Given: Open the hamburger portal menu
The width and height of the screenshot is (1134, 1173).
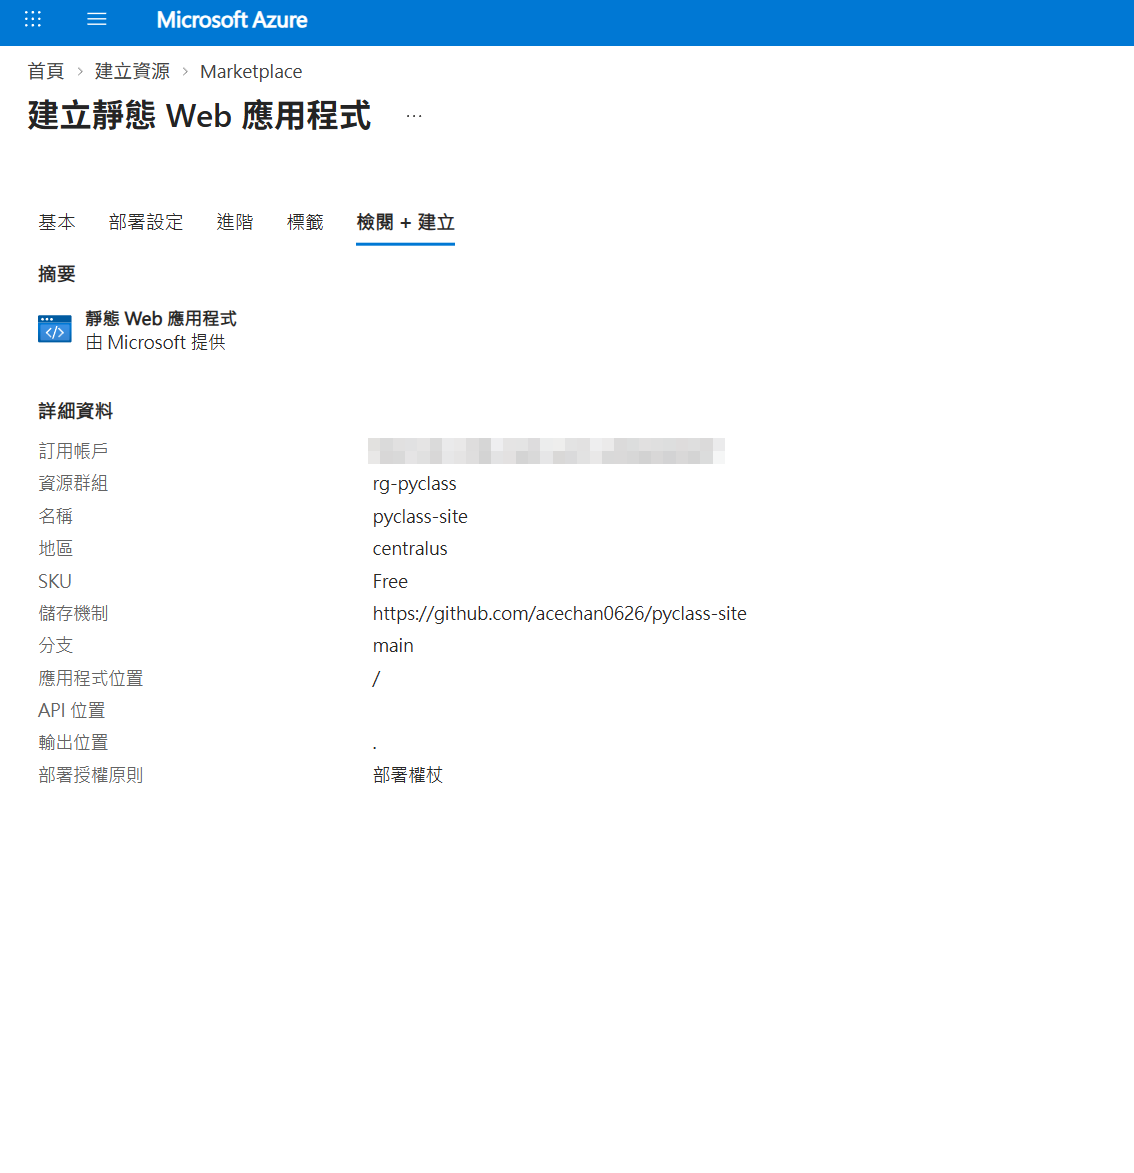Looking at the screenshot, I should tap(96, 19).
